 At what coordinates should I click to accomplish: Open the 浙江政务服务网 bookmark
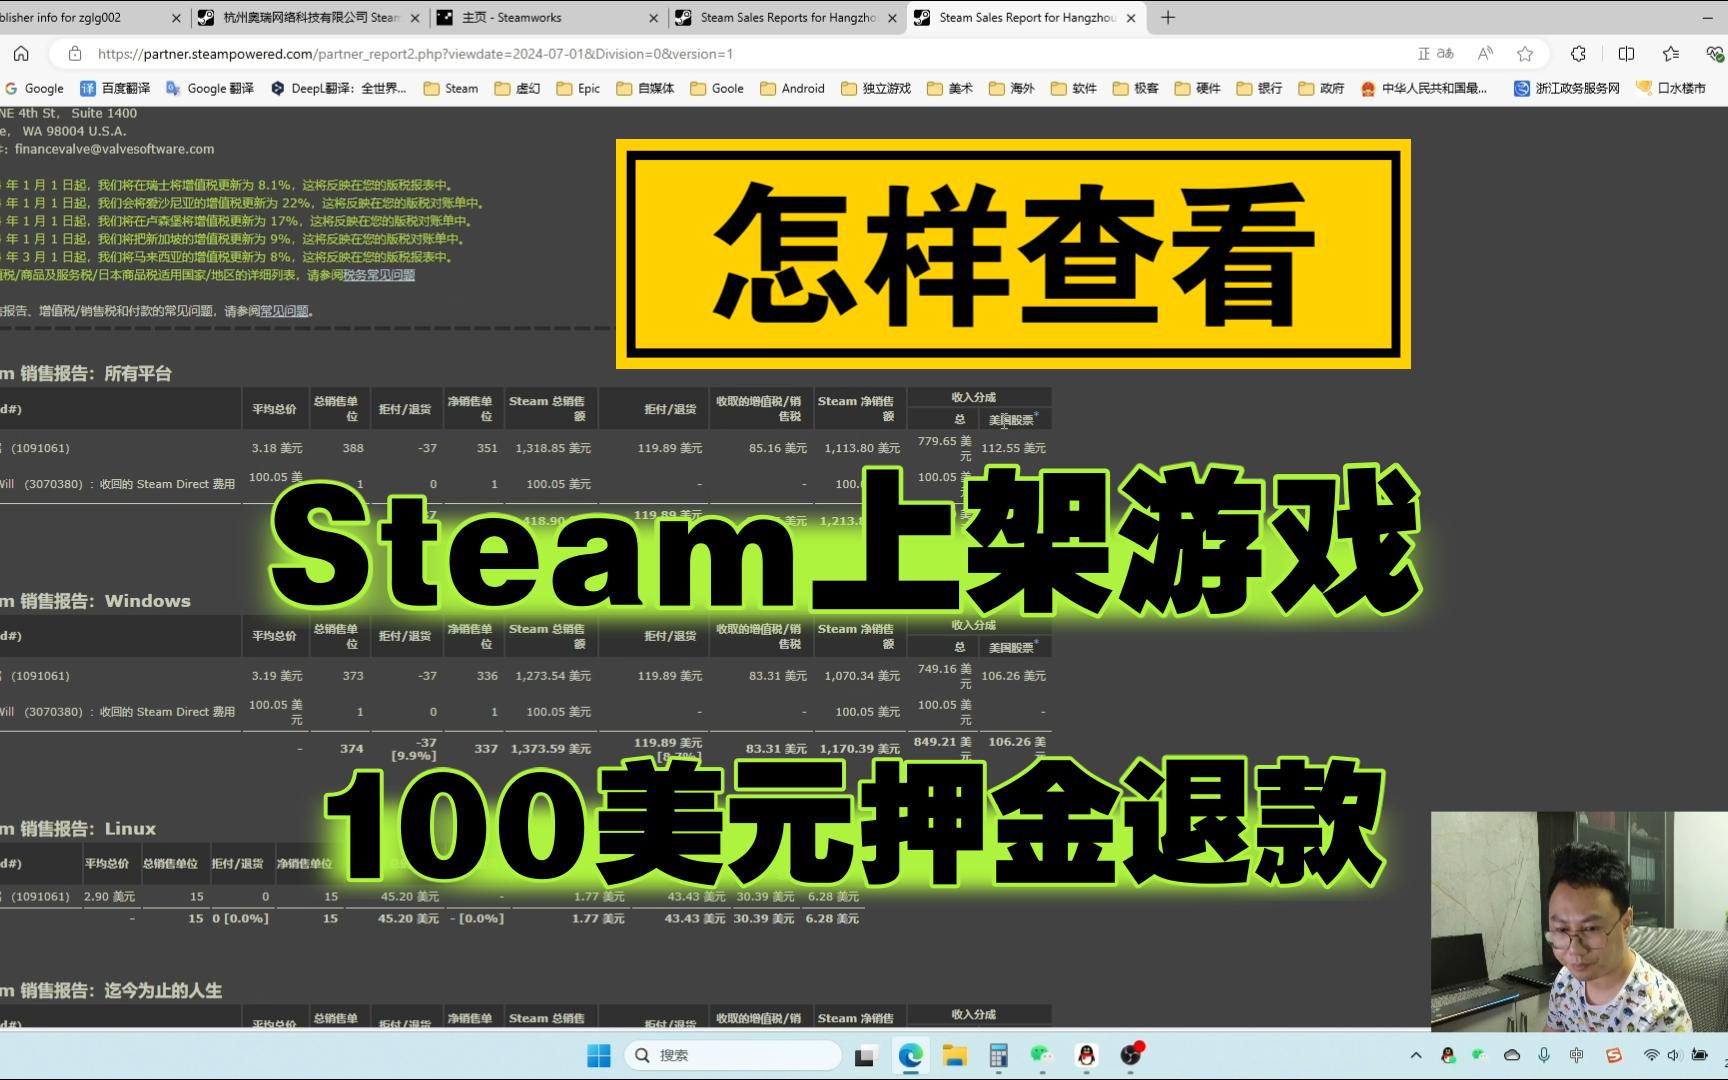(x=1567, y=88)
